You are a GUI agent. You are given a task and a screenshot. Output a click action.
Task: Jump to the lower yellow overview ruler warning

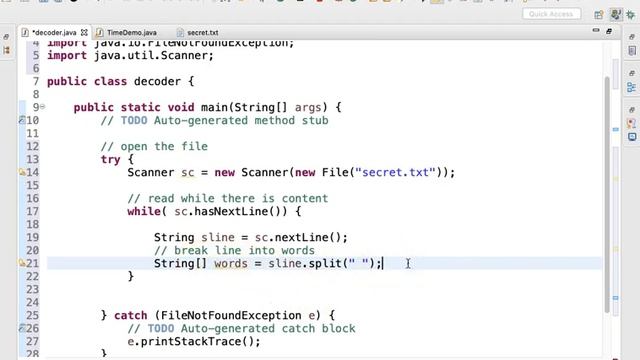616,249
